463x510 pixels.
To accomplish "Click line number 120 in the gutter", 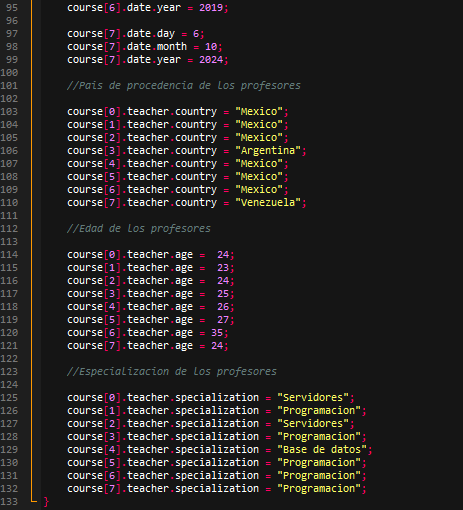I will [9, 333].
